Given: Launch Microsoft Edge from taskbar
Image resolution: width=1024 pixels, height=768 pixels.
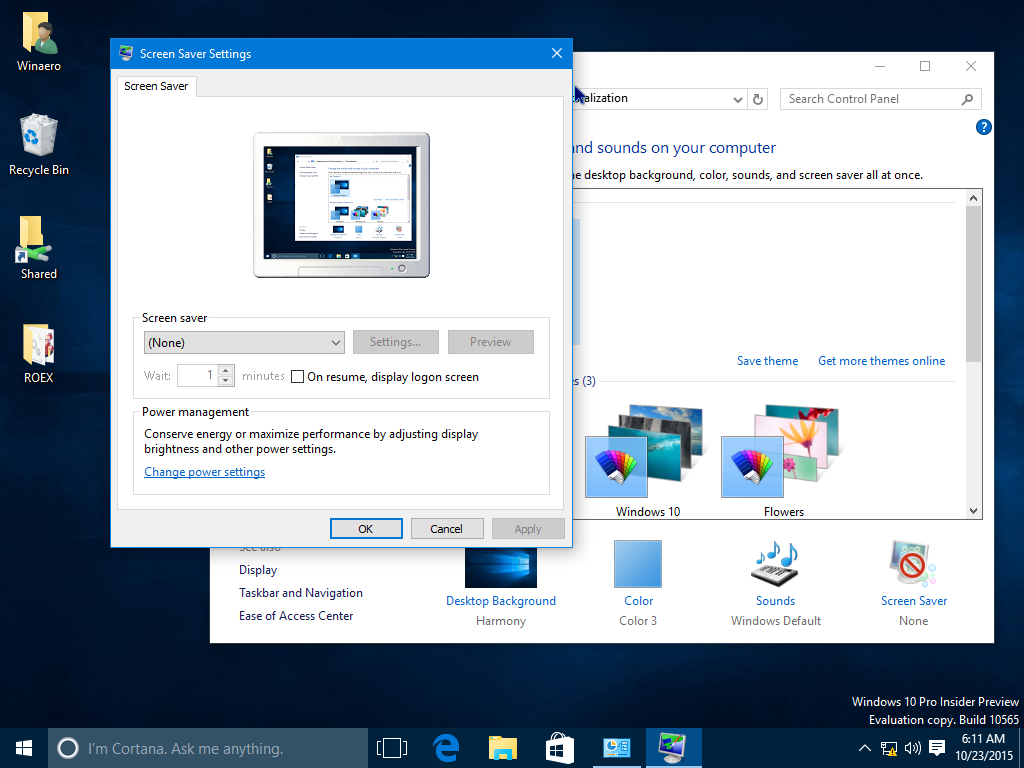Looking at the screenshot, I should 447,748.
